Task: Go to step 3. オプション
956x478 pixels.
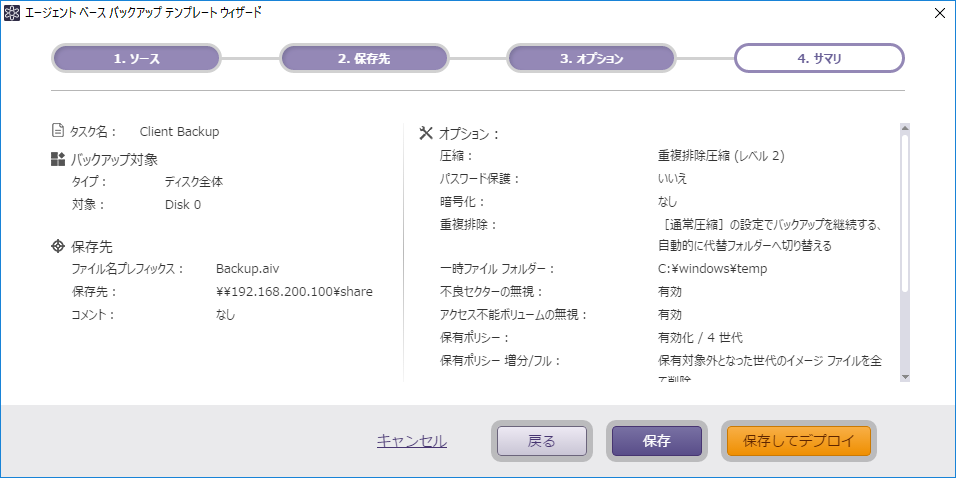Action: pyautogui.click(x=591, y=58)
